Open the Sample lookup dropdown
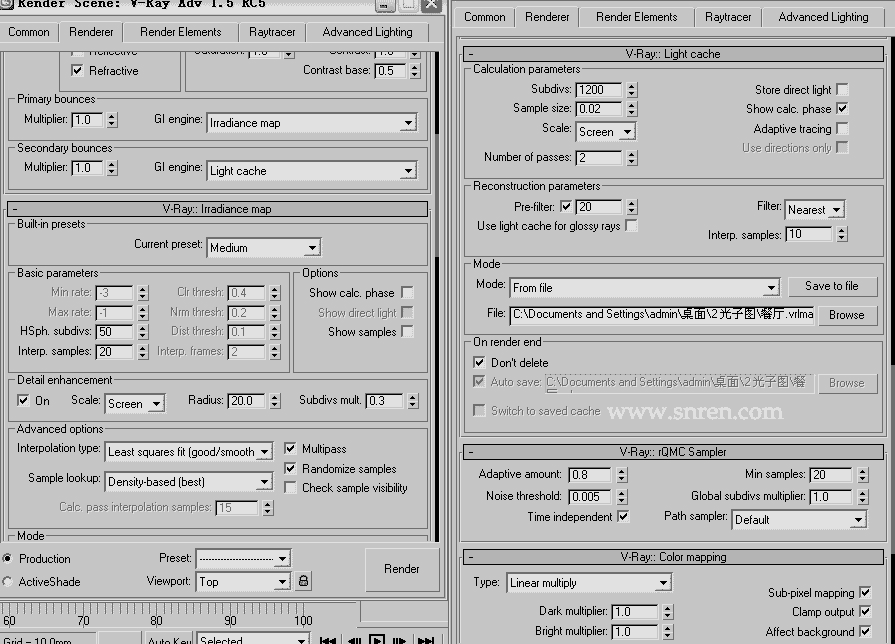895x644 pixels. click(x=189, y=482)
